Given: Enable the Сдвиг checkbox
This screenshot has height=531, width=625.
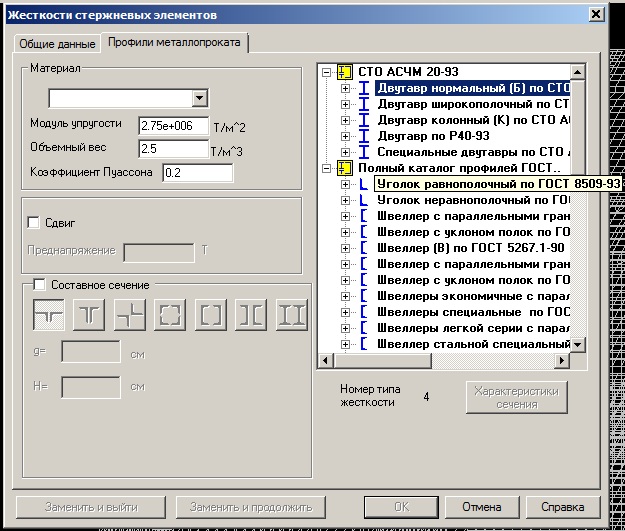Looking at the screenshot, I should (x=34, y=222).
